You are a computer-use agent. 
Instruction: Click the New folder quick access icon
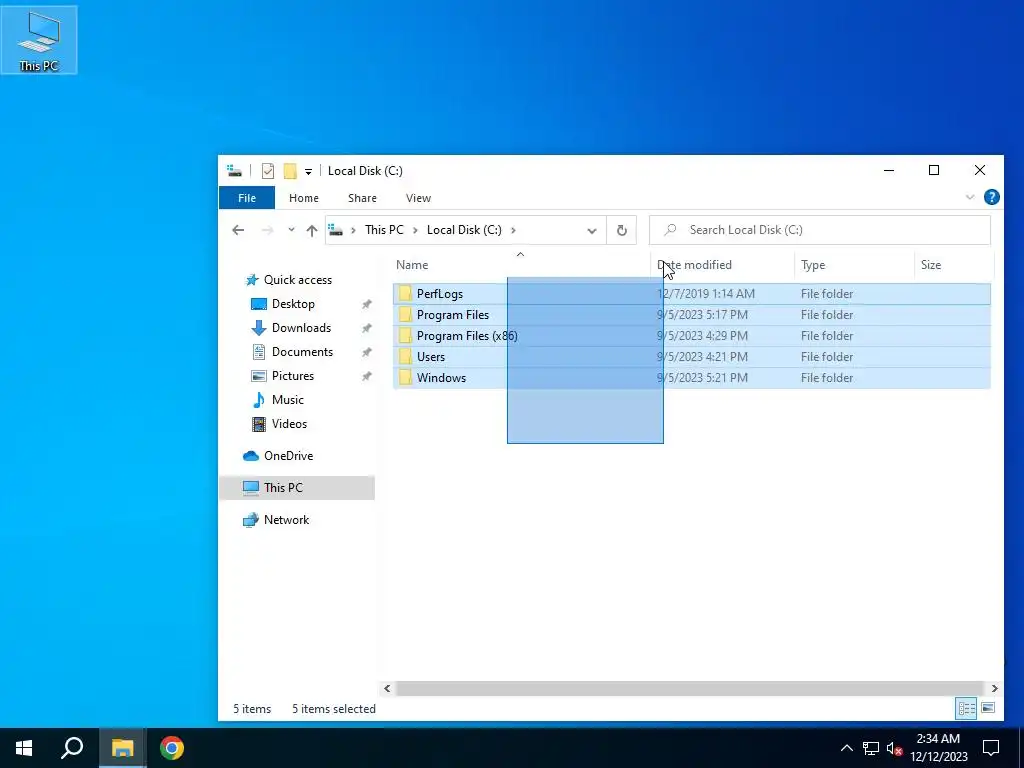pyautogui.click(x=290, y=171)
